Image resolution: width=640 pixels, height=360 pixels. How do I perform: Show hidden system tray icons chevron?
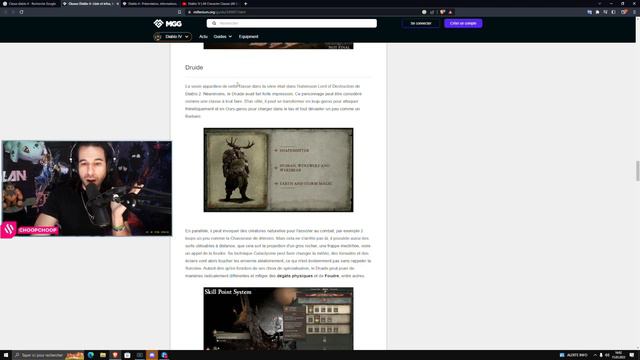(595, 355)
